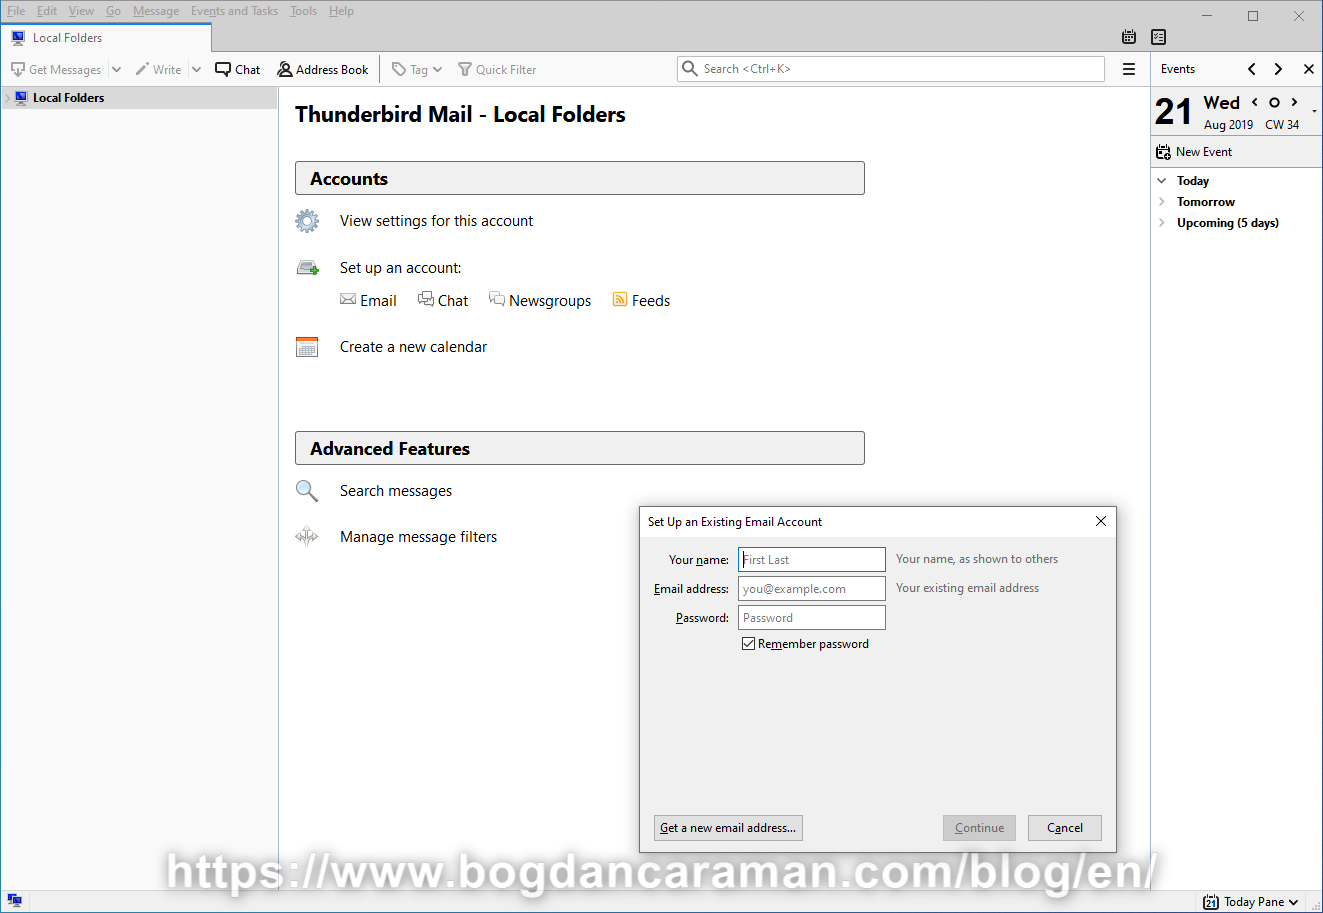1323x913 pixels.
Task: Toggle the Today Pane button
Action: point(1251,902)
